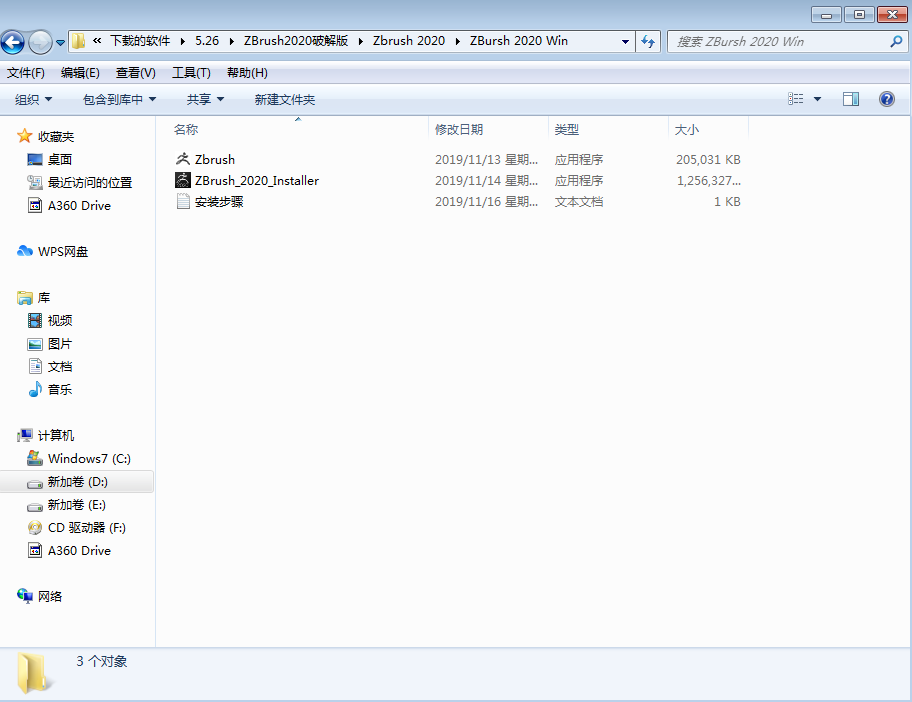Open the 查看(V) menu

[x=136, y=73]
